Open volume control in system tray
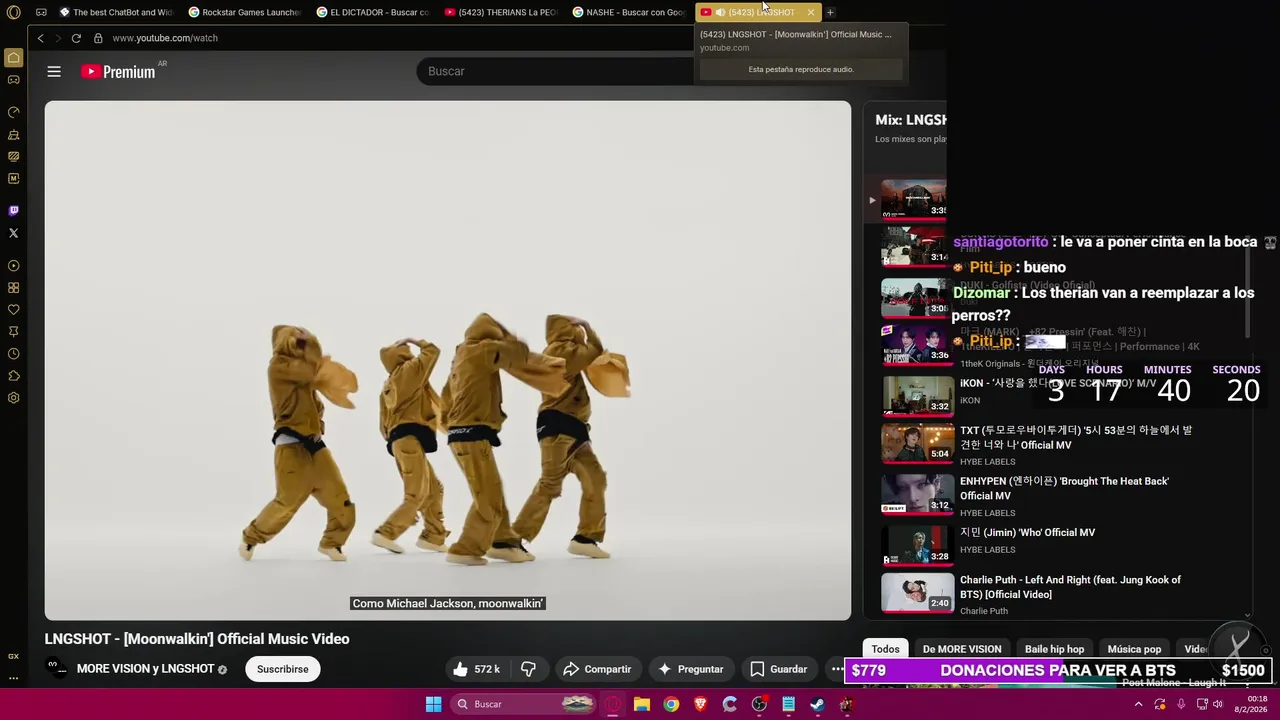1280x720 pixels. click(x=1217, y=704)
